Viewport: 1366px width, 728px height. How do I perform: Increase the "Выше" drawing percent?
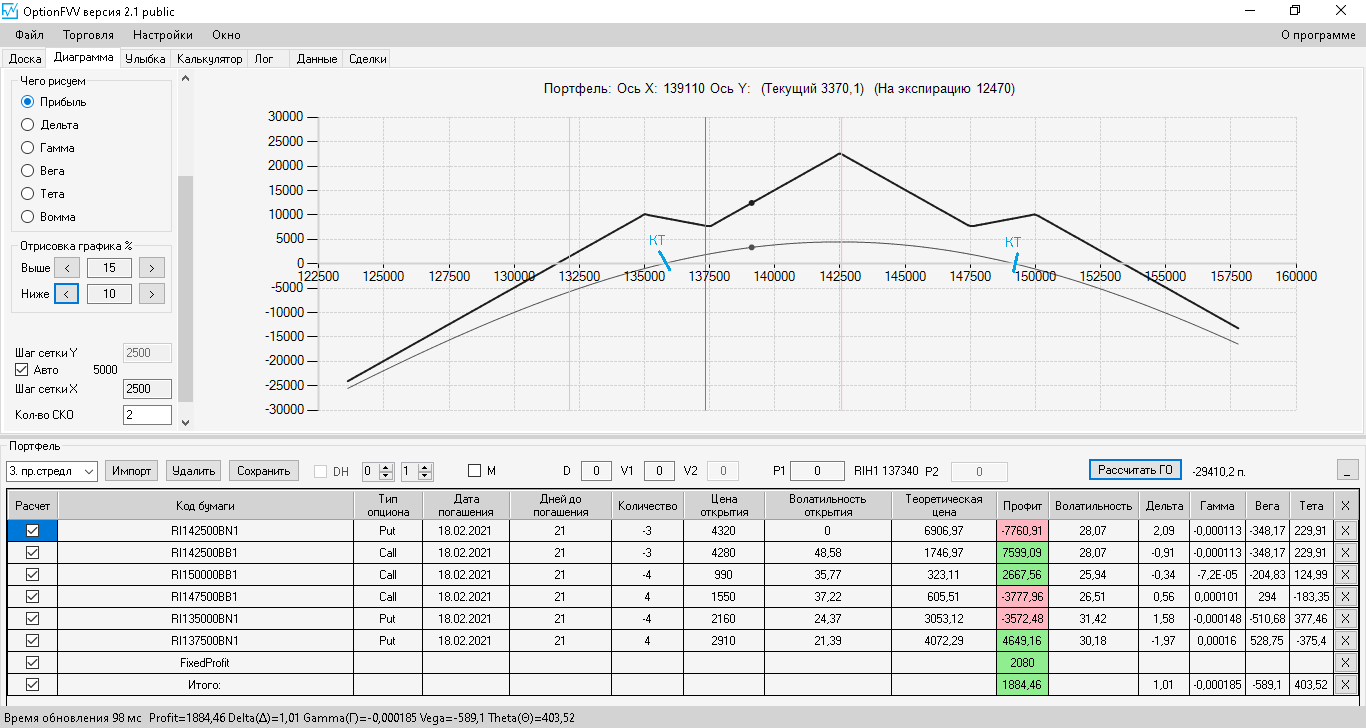coord(151,267)
